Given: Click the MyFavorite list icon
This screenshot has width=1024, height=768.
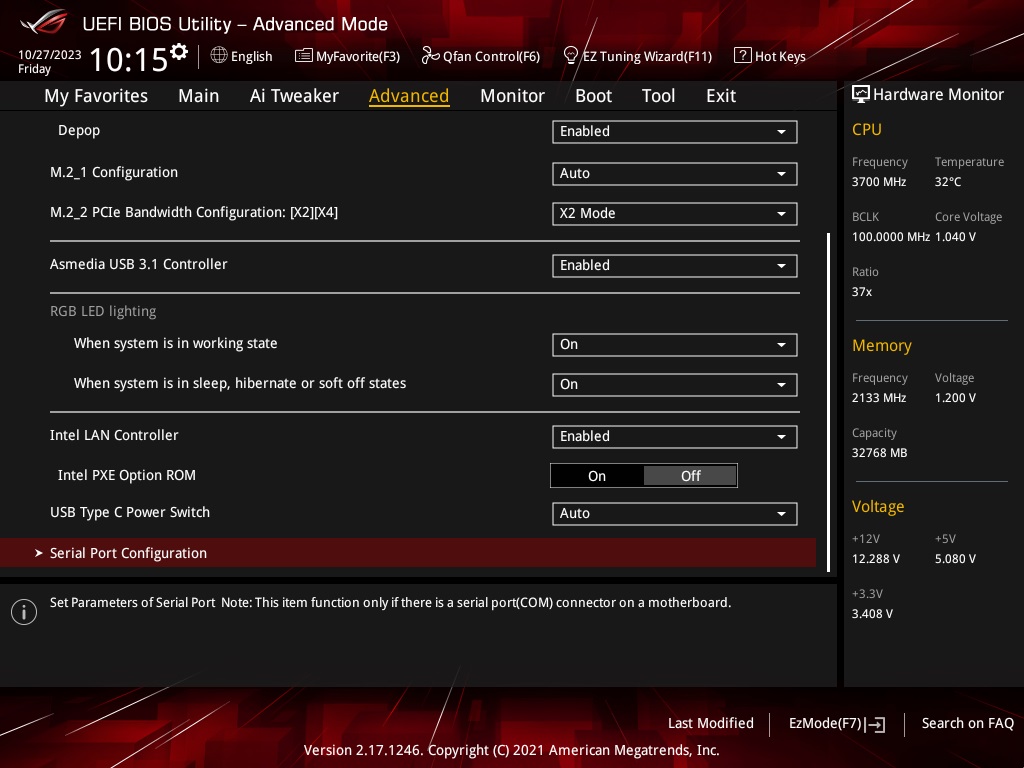Looking at the screenshot, I should [304, 56].
